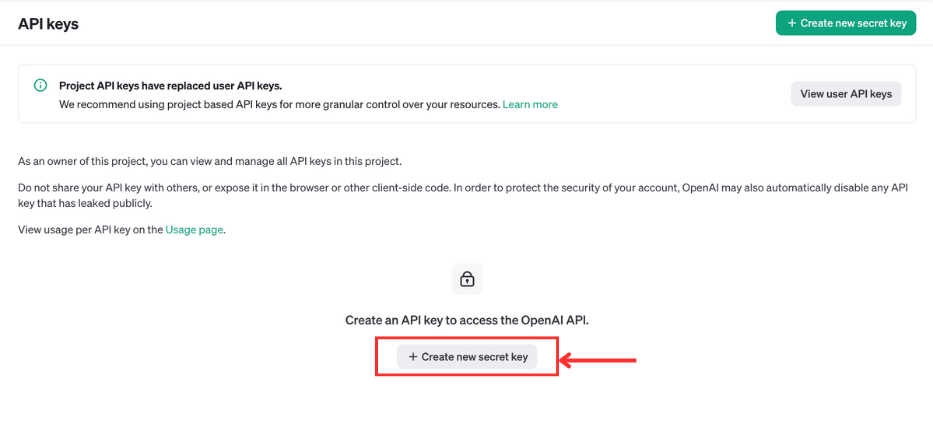Click the lock icon above the prompt
Viewport: 933px width, 431px height.
click(x=467, y=279)
